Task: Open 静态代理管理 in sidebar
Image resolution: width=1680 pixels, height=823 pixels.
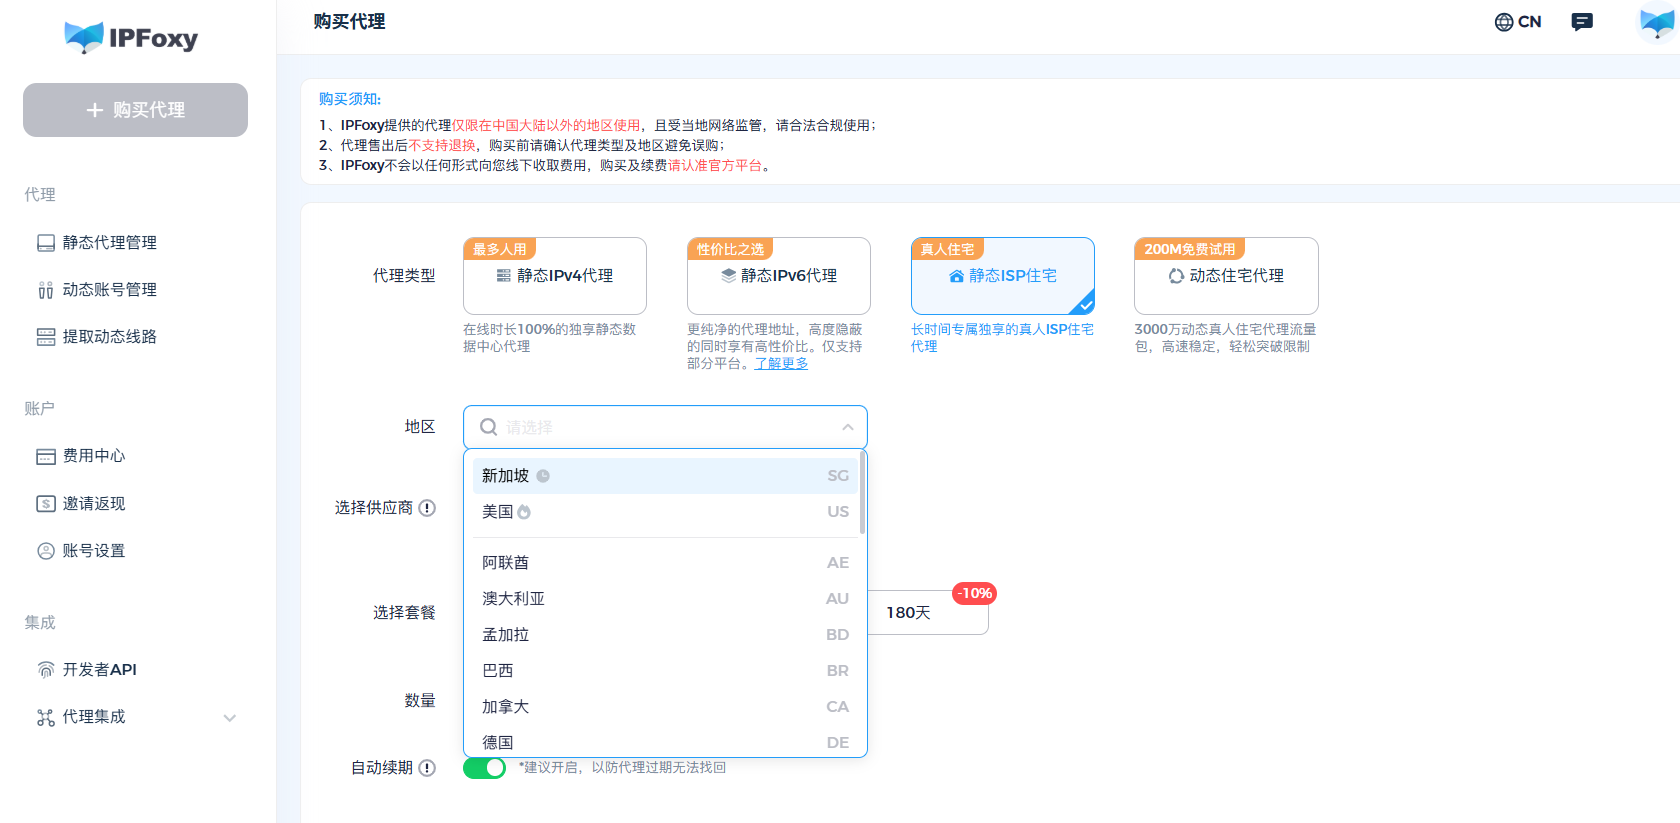Action: pos(110,243)
